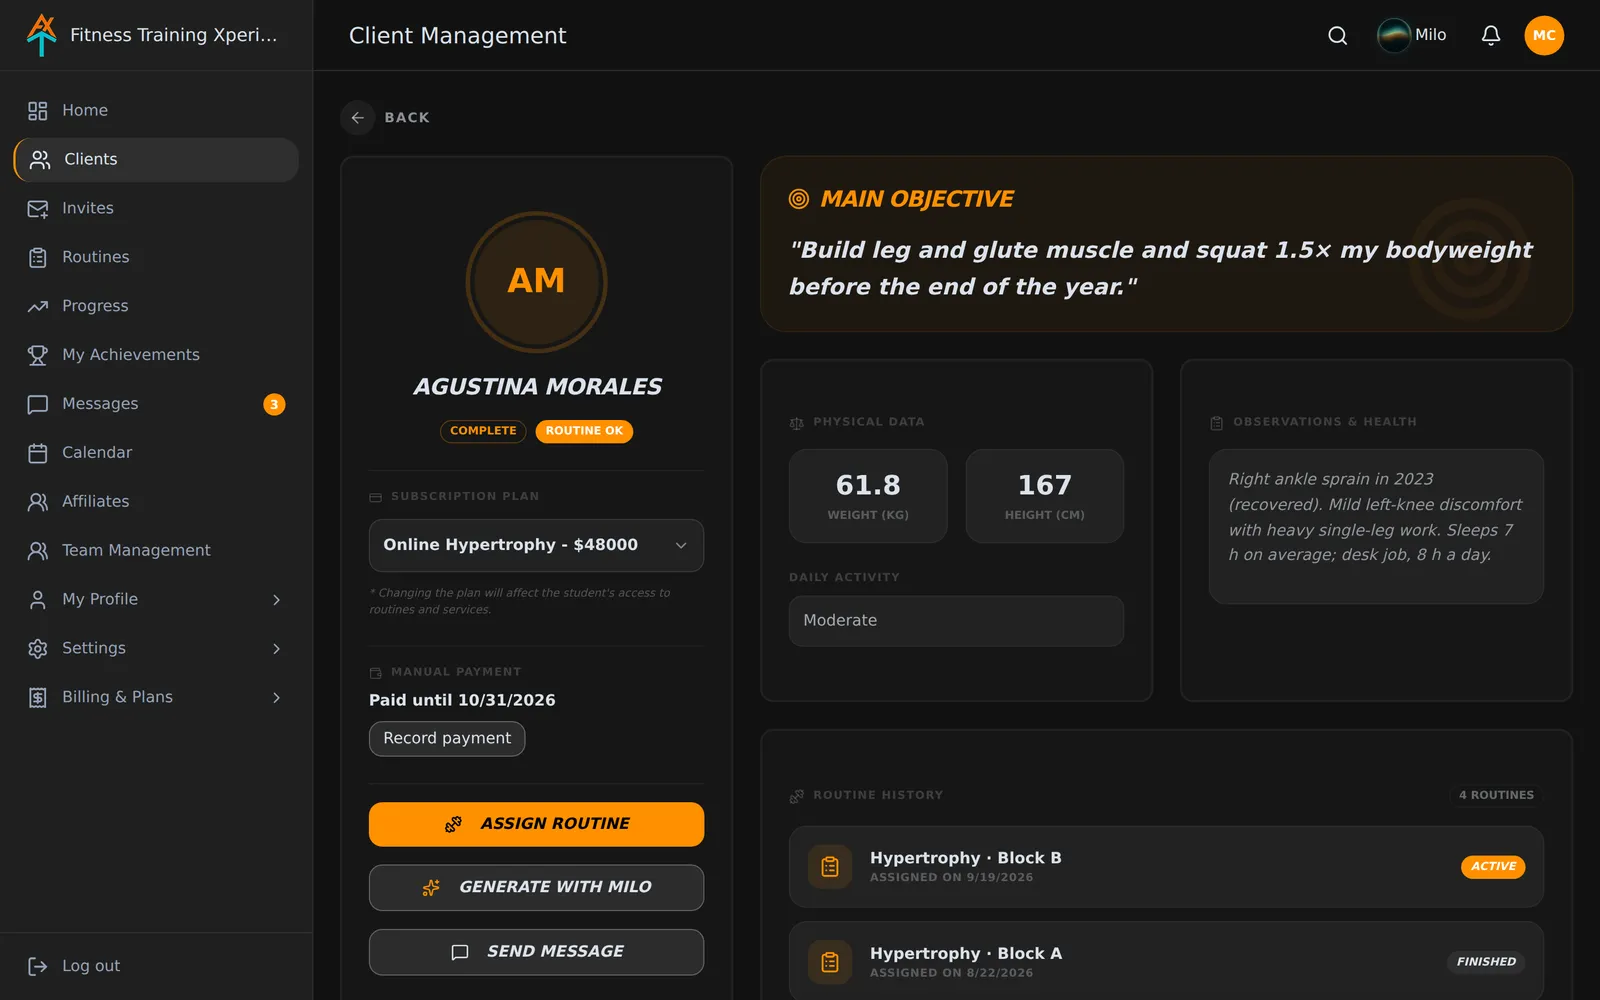Click the Affiliates people icon
Viewport: 1600px width, 1000px height.
pos(38,502)
